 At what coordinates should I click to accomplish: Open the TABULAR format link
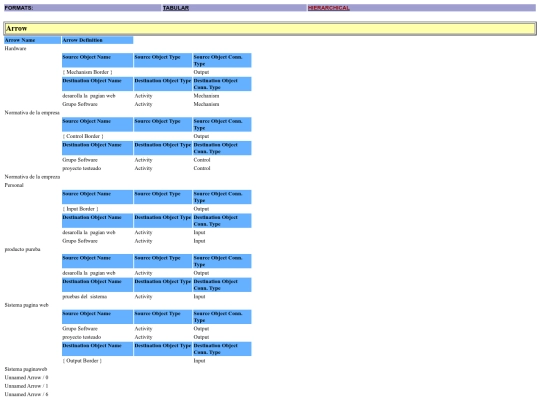(176, 8)
